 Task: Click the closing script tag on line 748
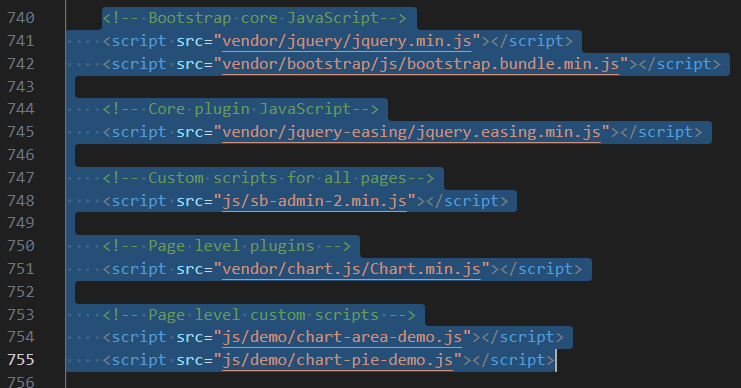(x=467, y=201)
